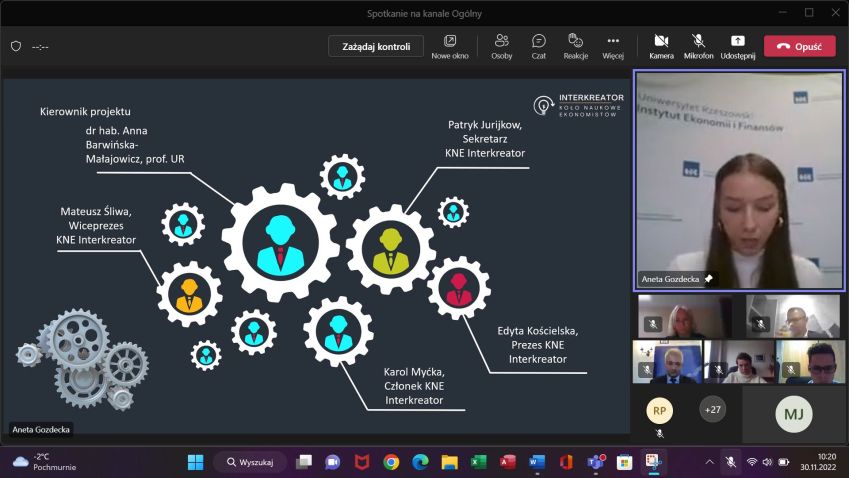Select the MJ participant tile
The height and width of the screenshot is (478, 849).
coord(794,413)
